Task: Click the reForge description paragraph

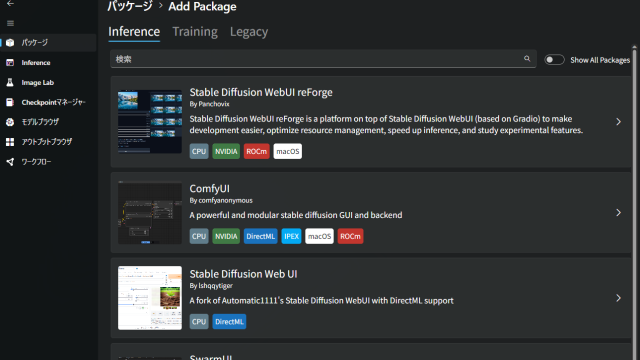Action: pos(386,124)
